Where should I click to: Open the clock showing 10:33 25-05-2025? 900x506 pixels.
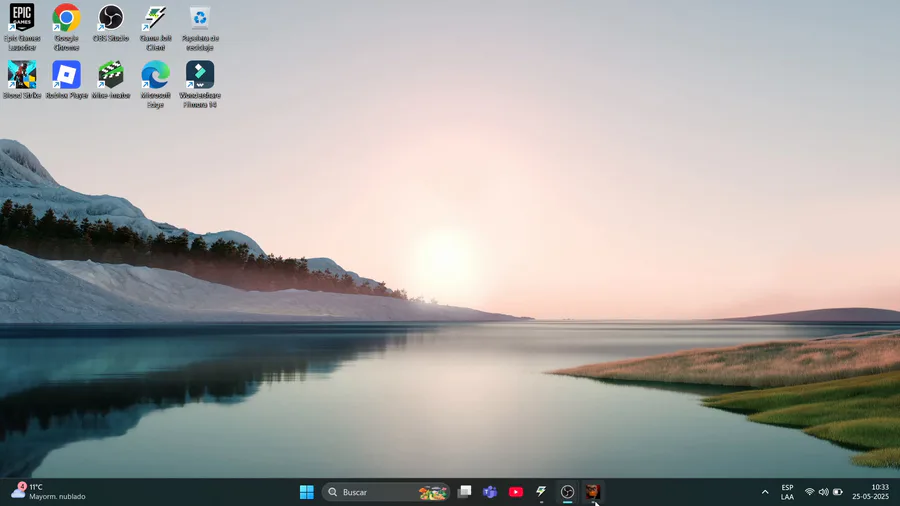tap(871, 492)
